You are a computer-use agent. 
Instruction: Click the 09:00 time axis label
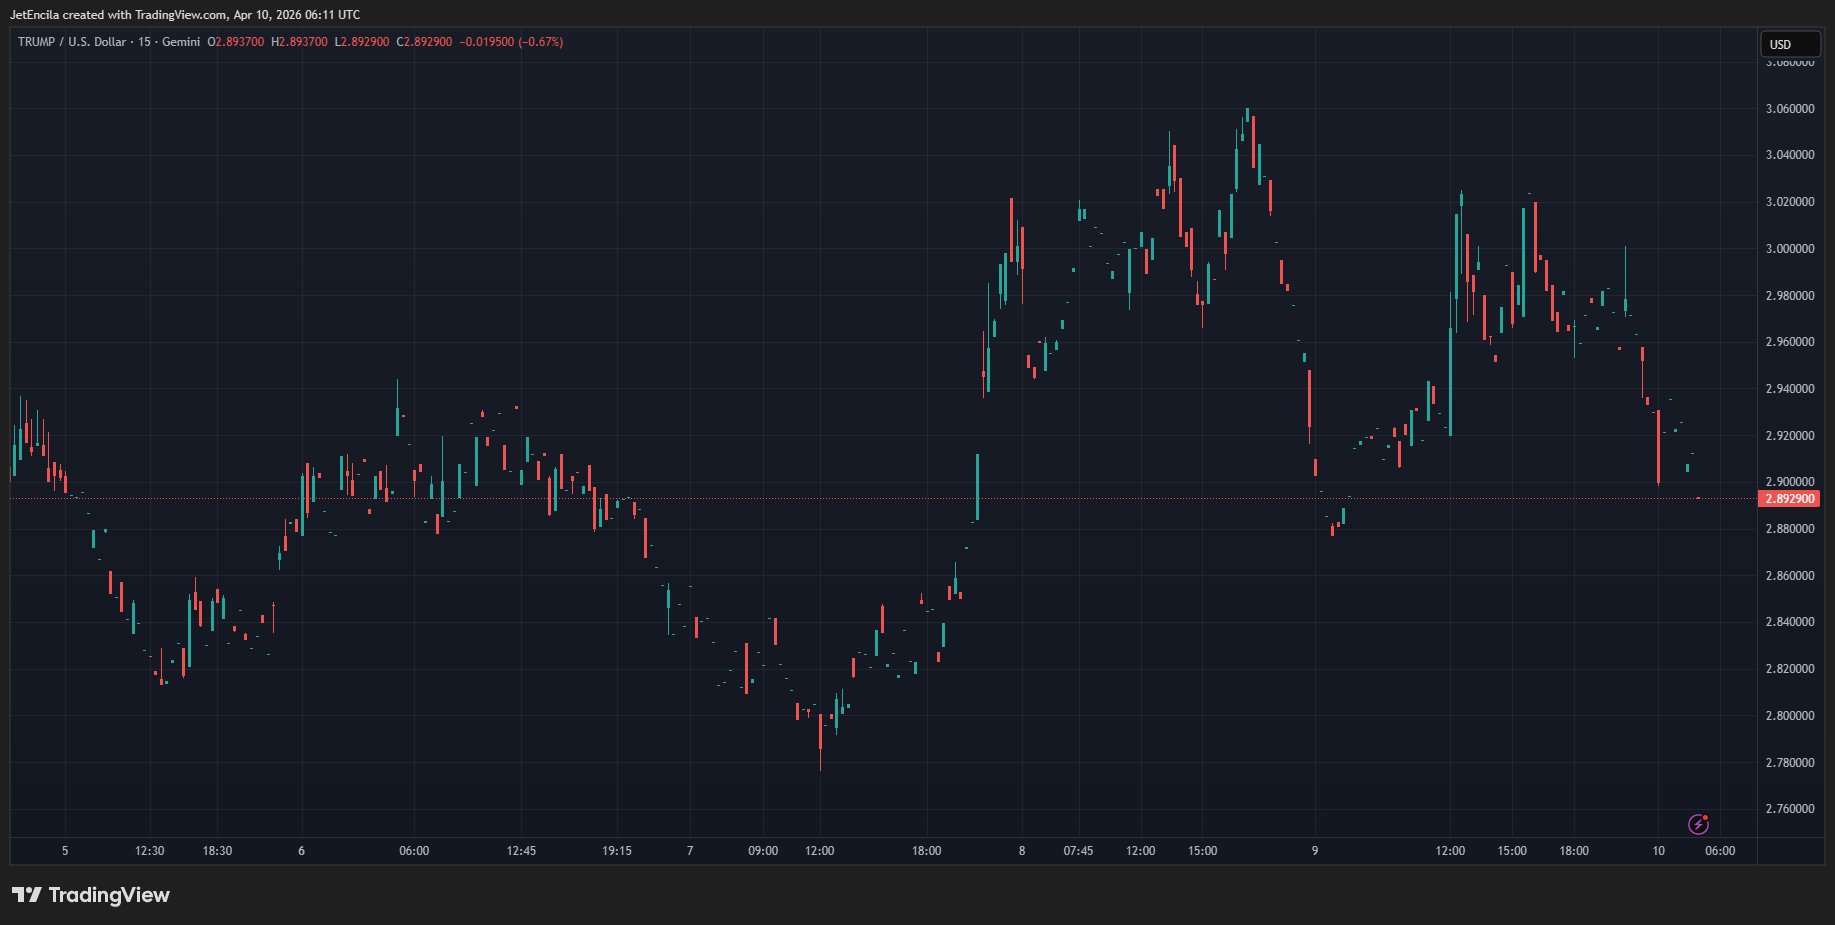click(x=763, y=851)
